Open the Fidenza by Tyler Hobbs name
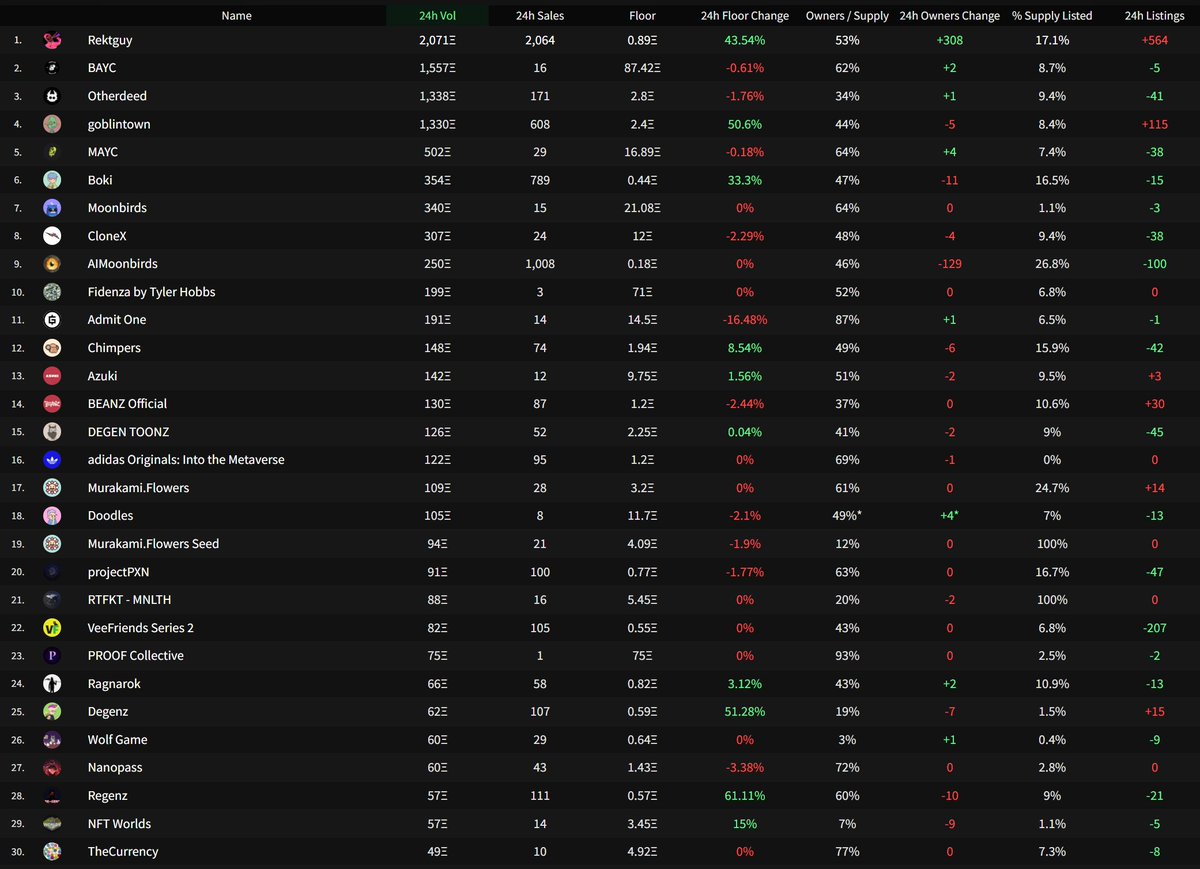The width and height of the screenshot is (1200, 869). pos(151,292)
